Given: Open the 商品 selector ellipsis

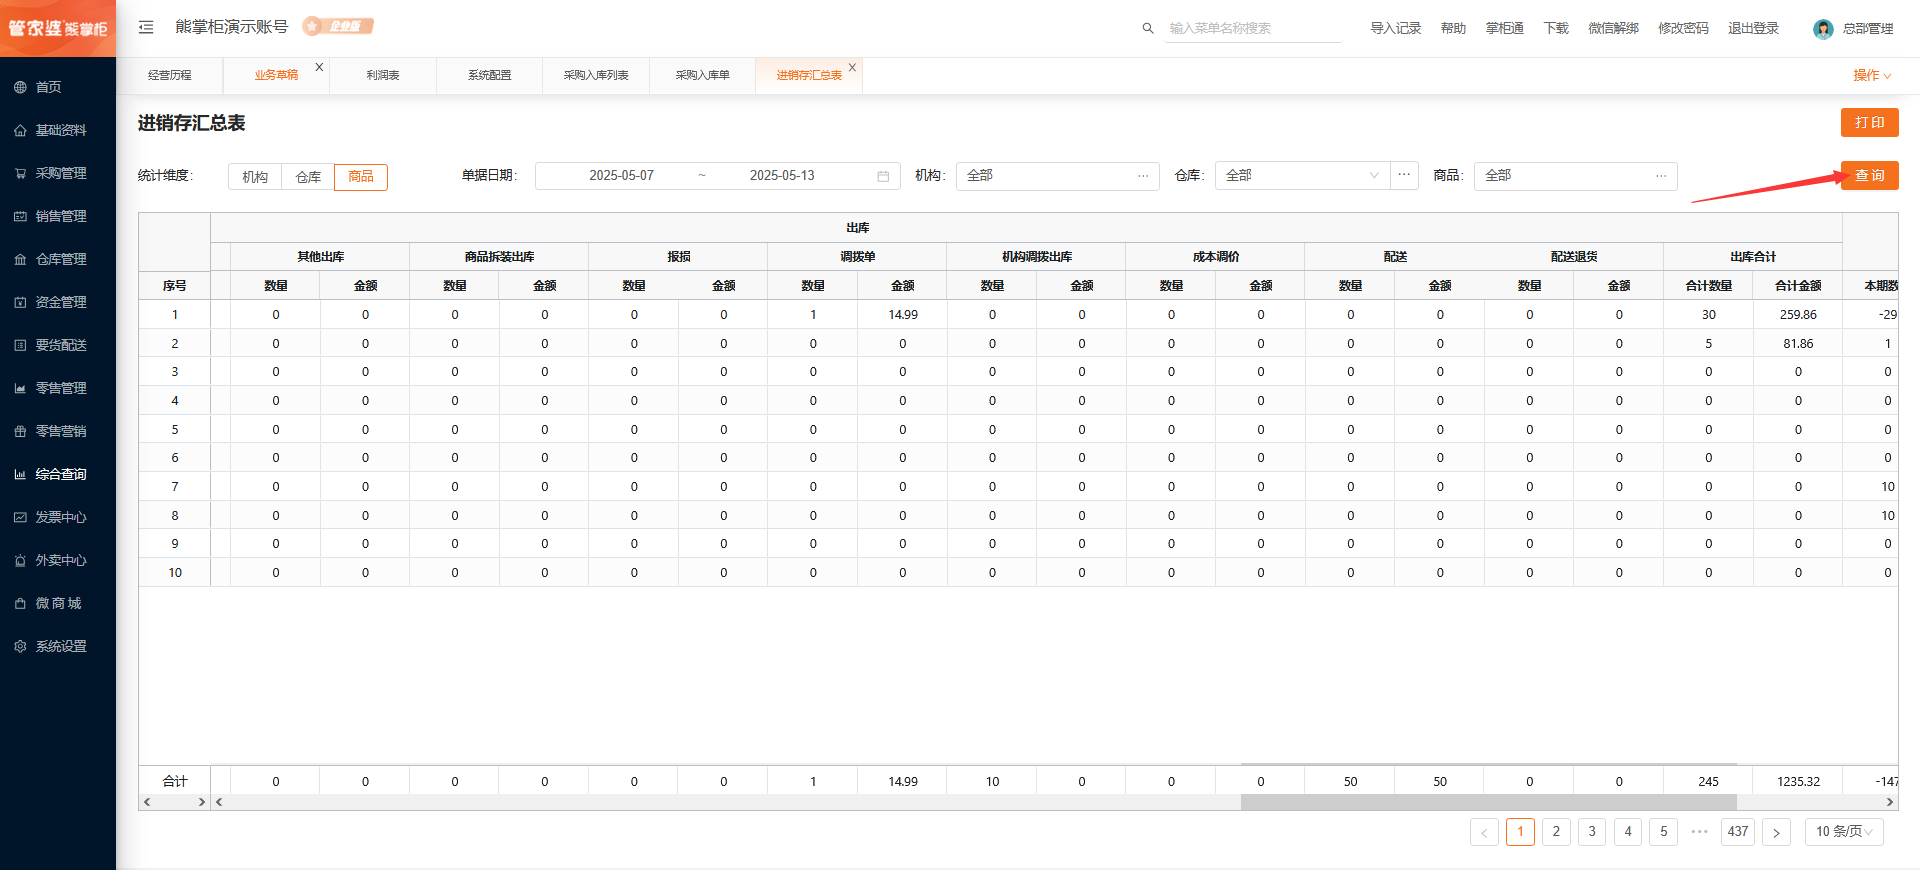Looking at the screenshot, I should pyautogui.click(x=1661, y=176).
